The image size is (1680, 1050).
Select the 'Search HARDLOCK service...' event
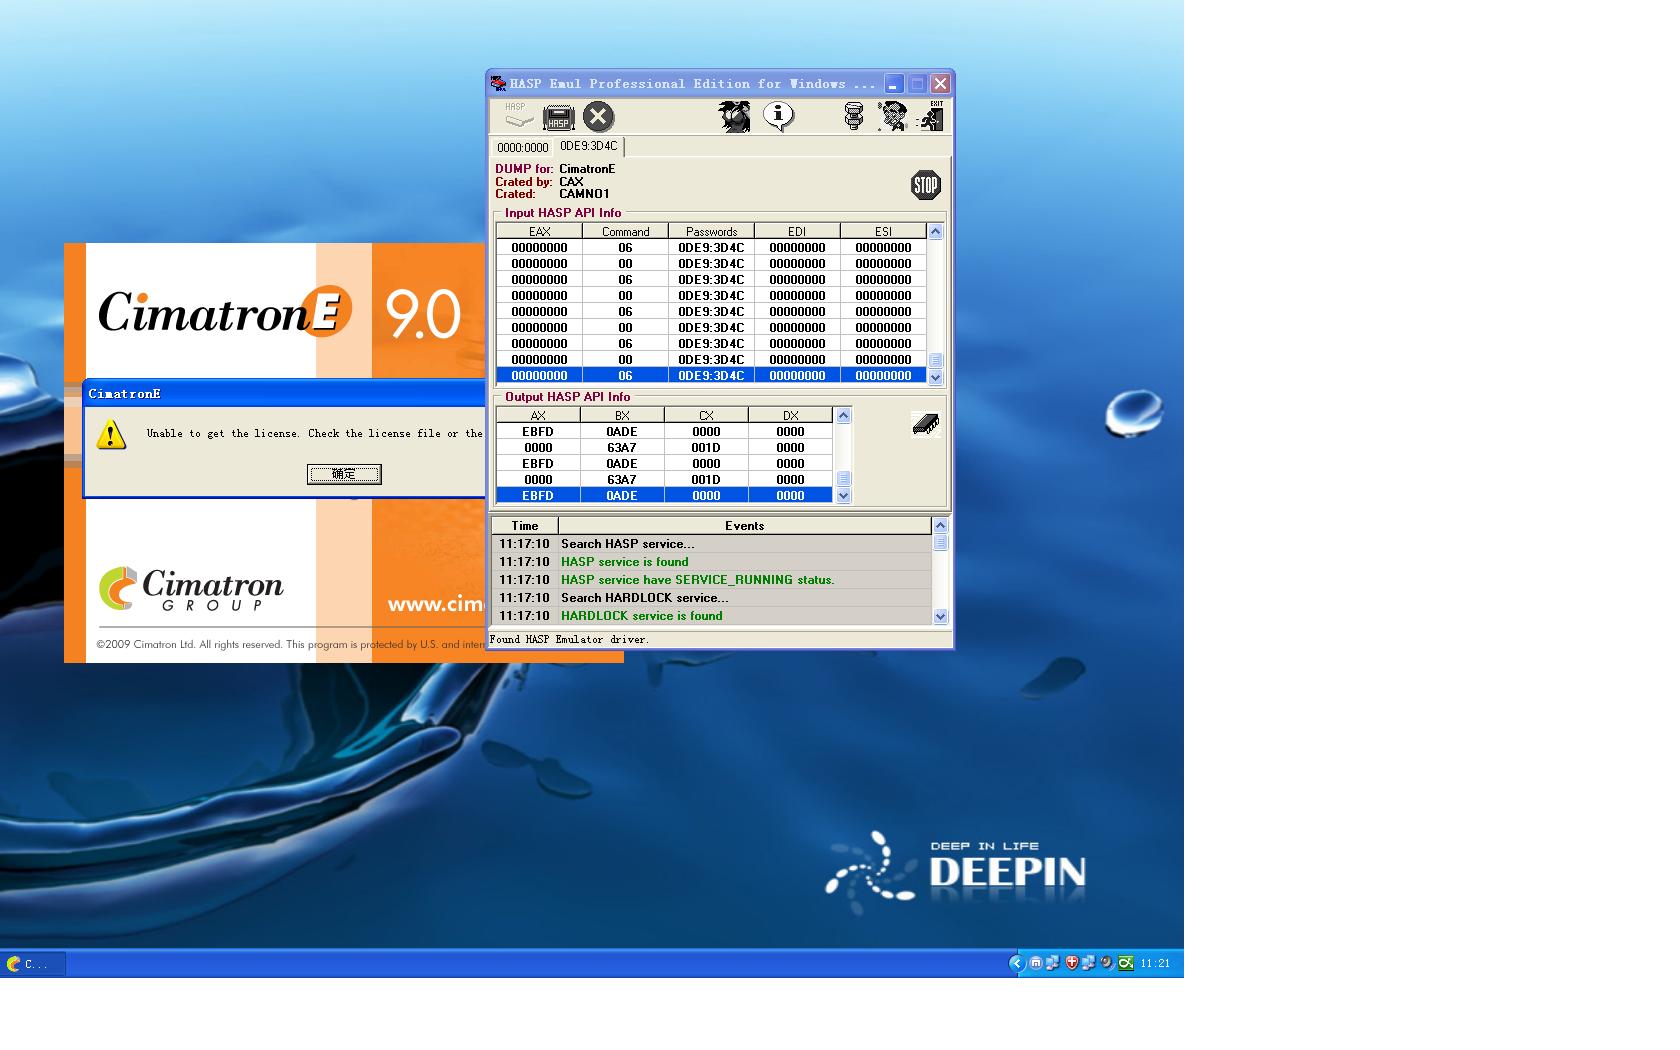click(x=711, y=598)
